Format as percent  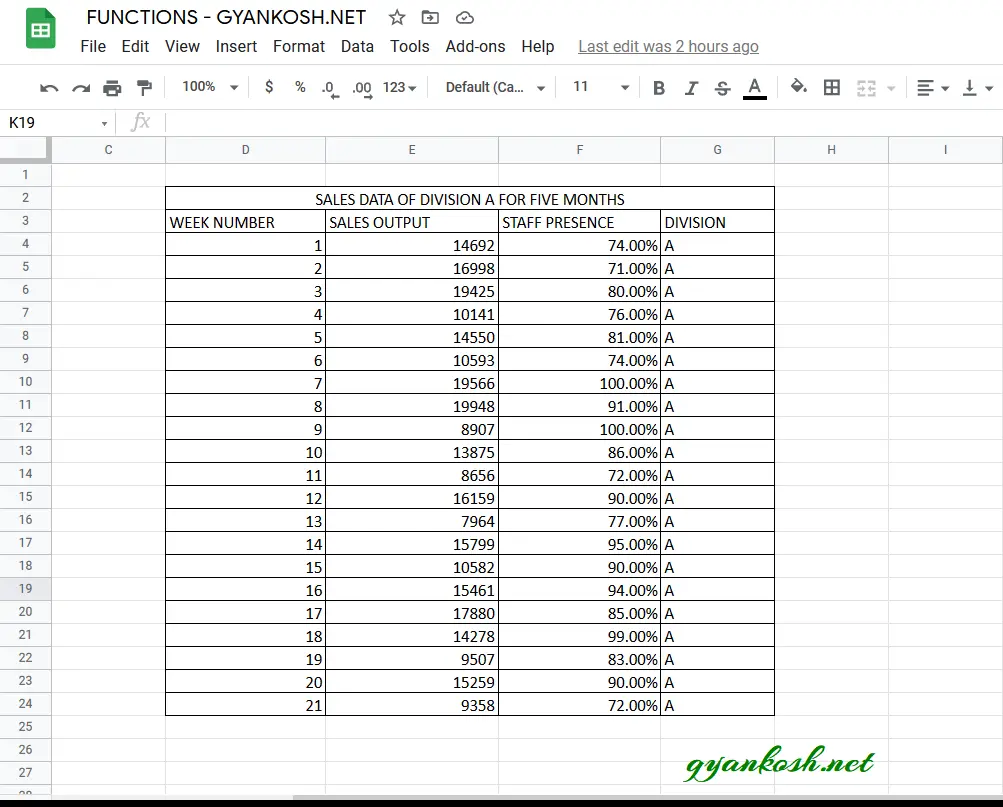pyautogui.click(x=300, y=87)
